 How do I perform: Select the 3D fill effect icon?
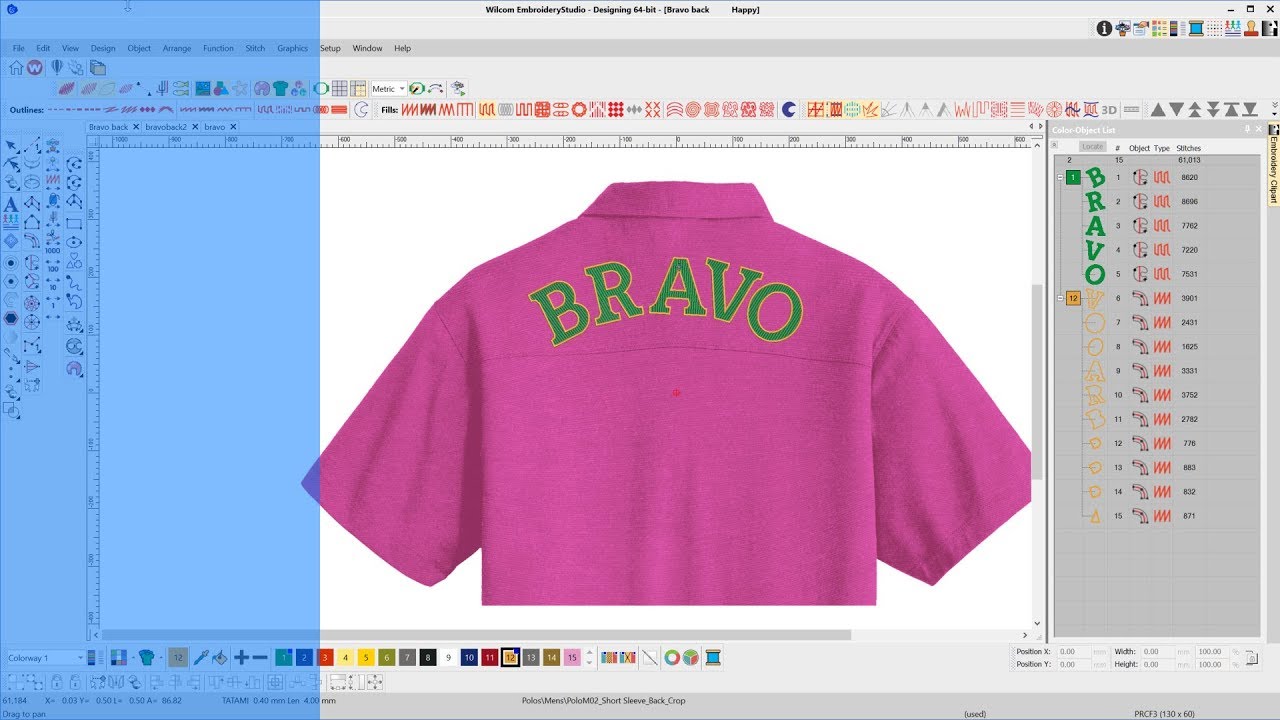point(1109,110)
